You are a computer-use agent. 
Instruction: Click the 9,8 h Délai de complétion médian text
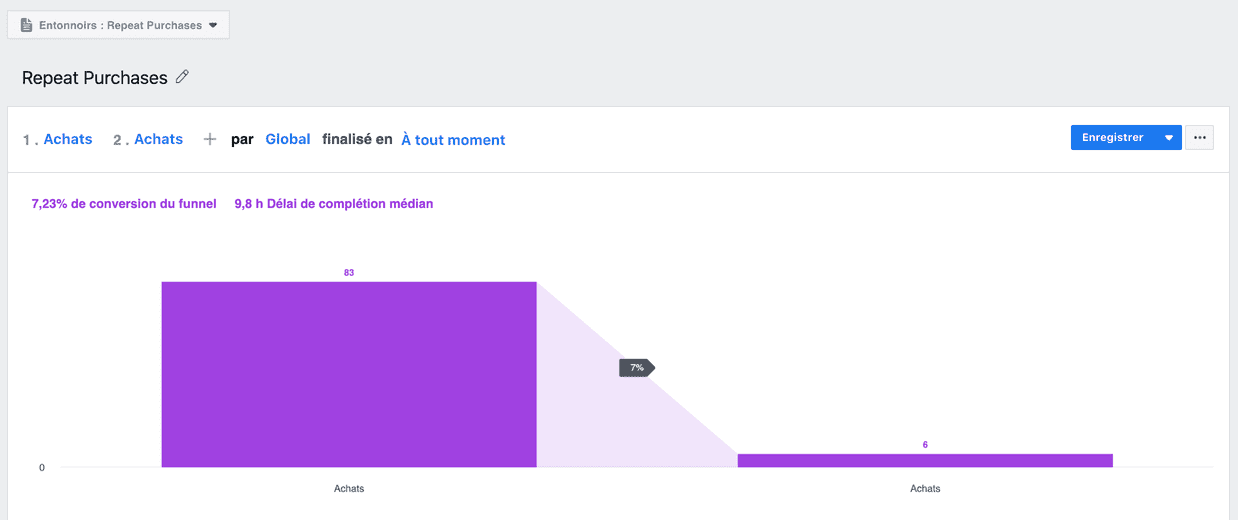click(x=334, y=204)
